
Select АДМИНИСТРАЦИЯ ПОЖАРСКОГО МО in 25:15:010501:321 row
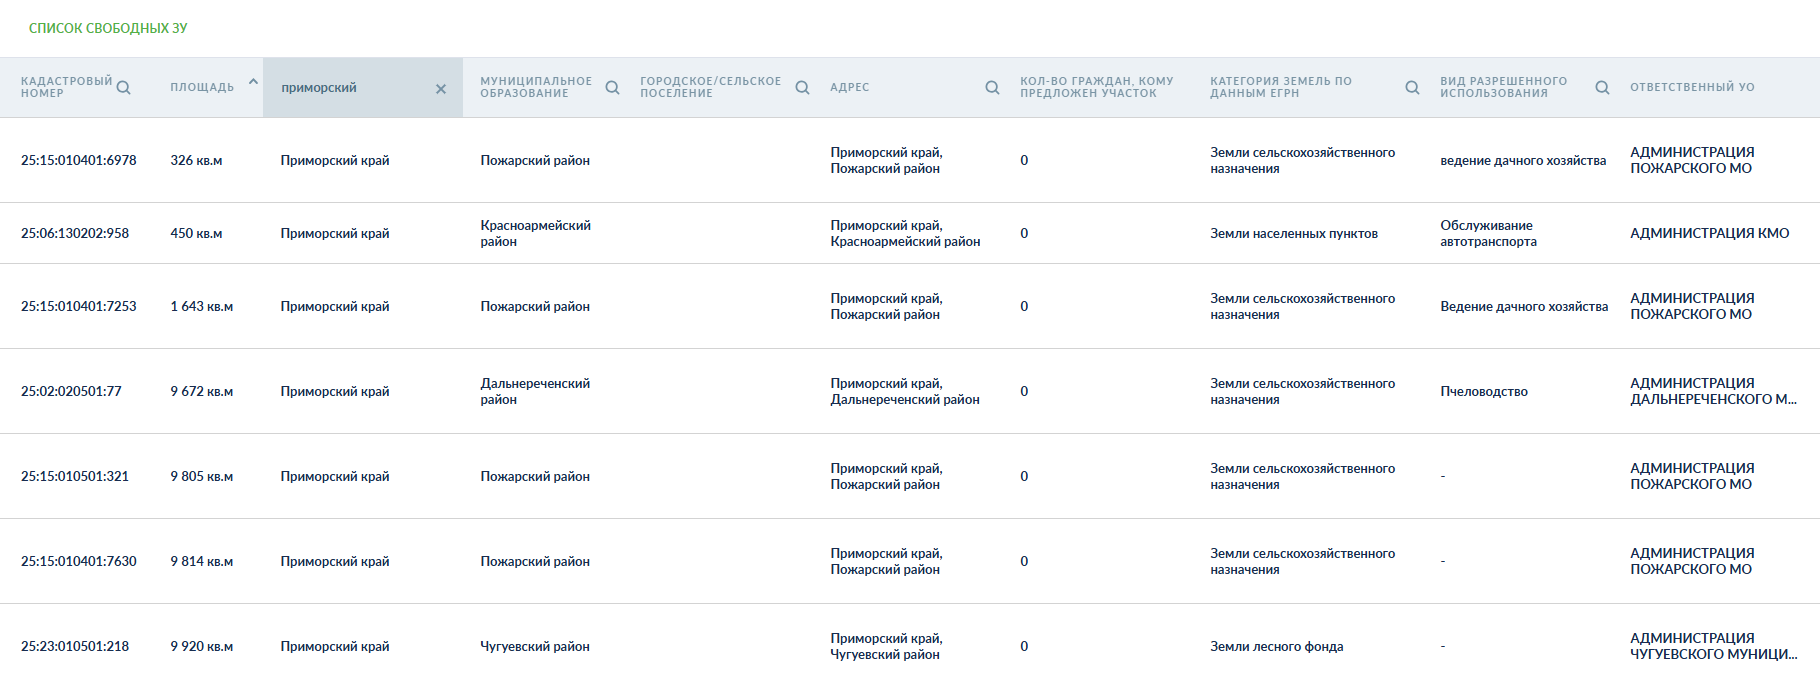(x=1692, y=476)
